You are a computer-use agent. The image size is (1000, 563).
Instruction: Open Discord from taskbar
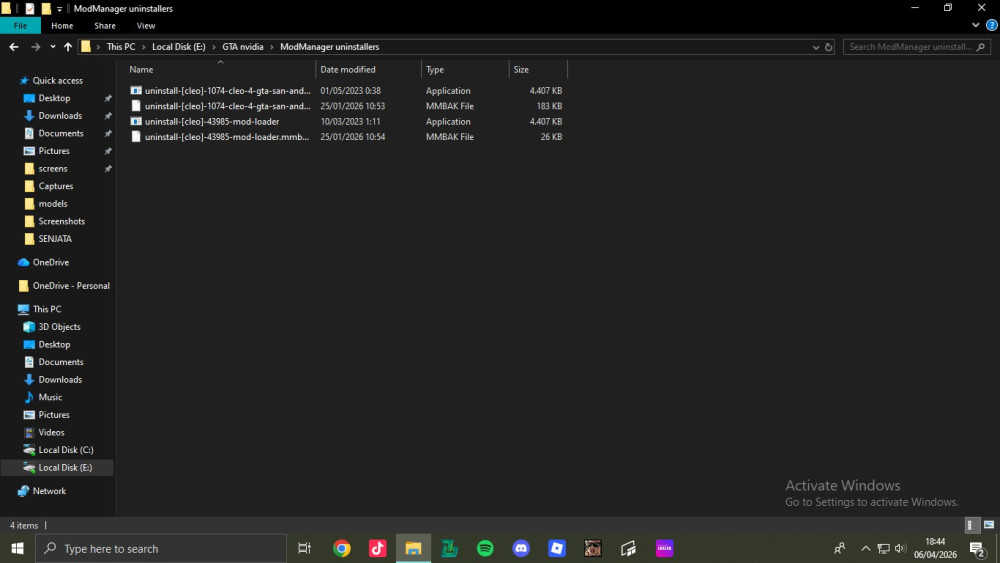point(521,548)
